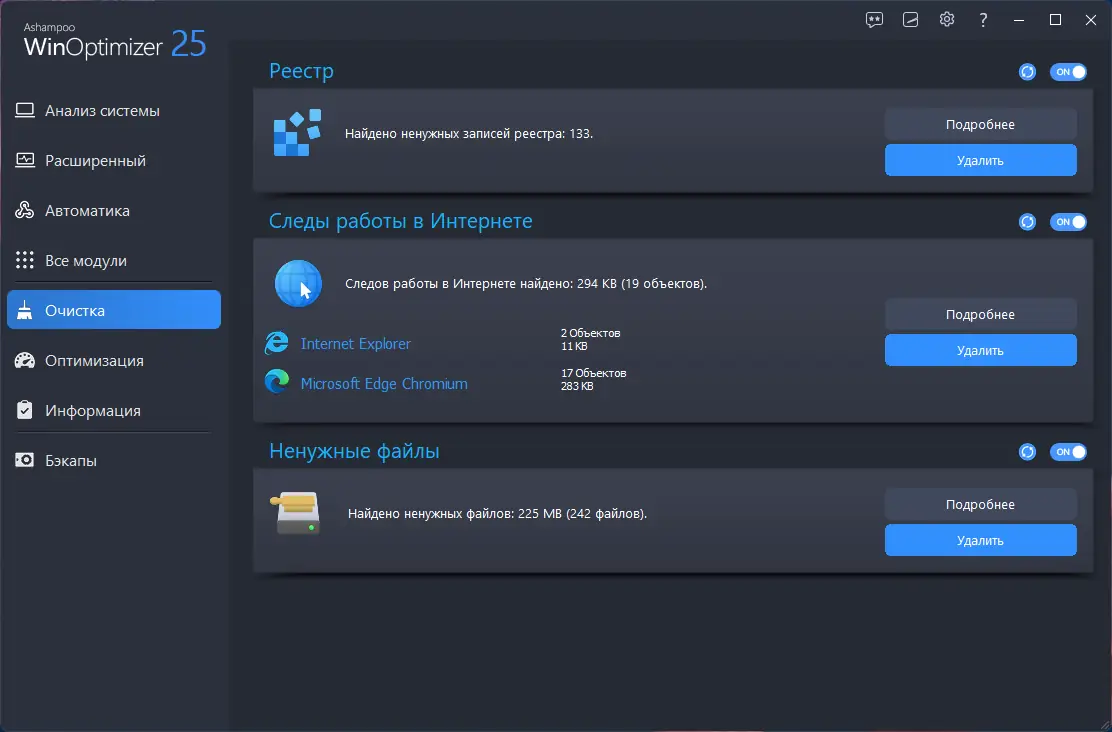This screenshot has width=1112, height=732.
Task: Open the Microsoft Edge Chromium link
Action: pyautogui.click(x=384, y=384)
